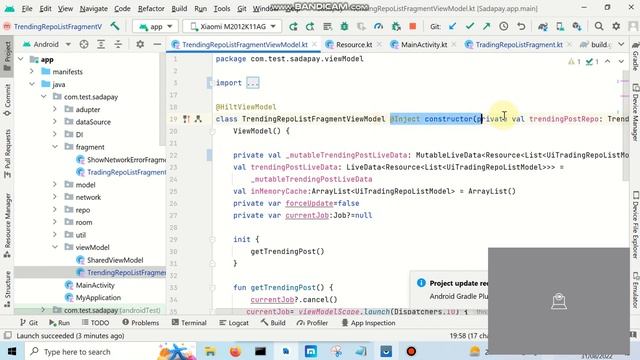Click Collapse All icon in project panel
The width and height of the screenshot is (640, 360).
118,44
